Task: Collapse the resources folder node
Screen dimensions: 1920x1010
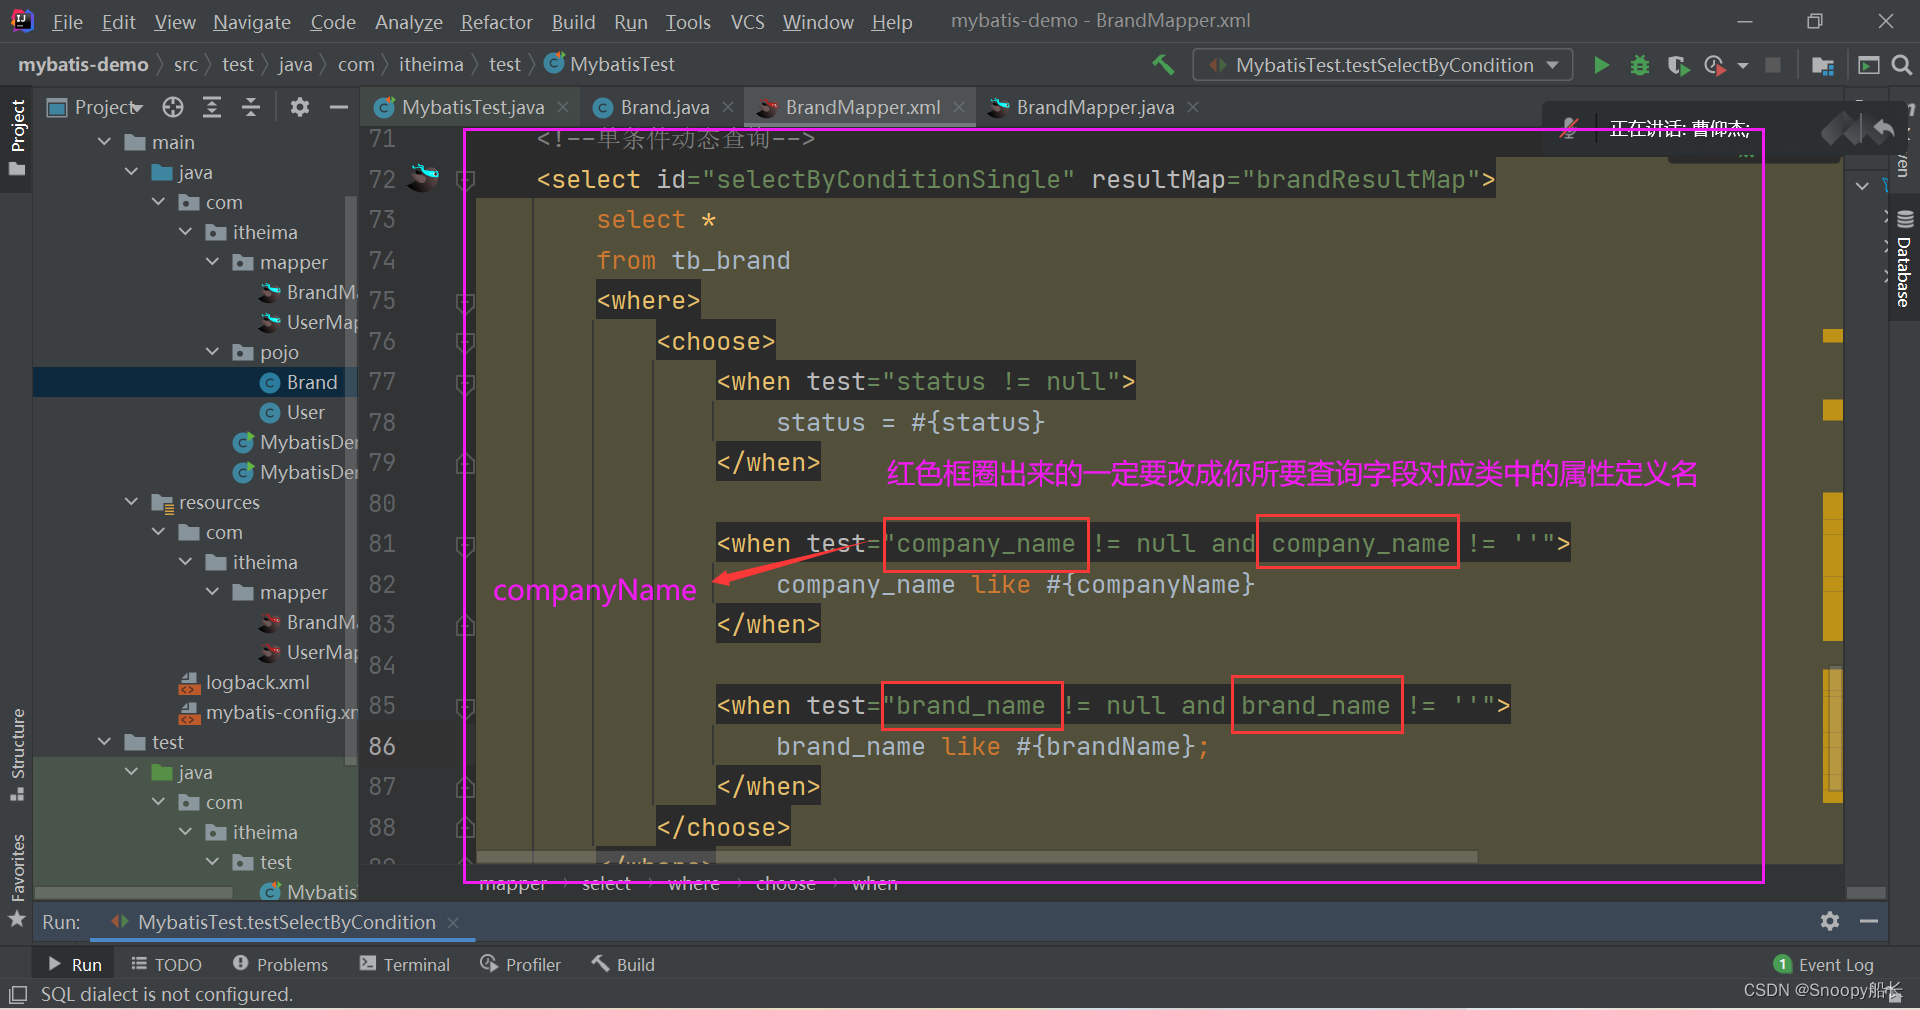Action: 131,502
